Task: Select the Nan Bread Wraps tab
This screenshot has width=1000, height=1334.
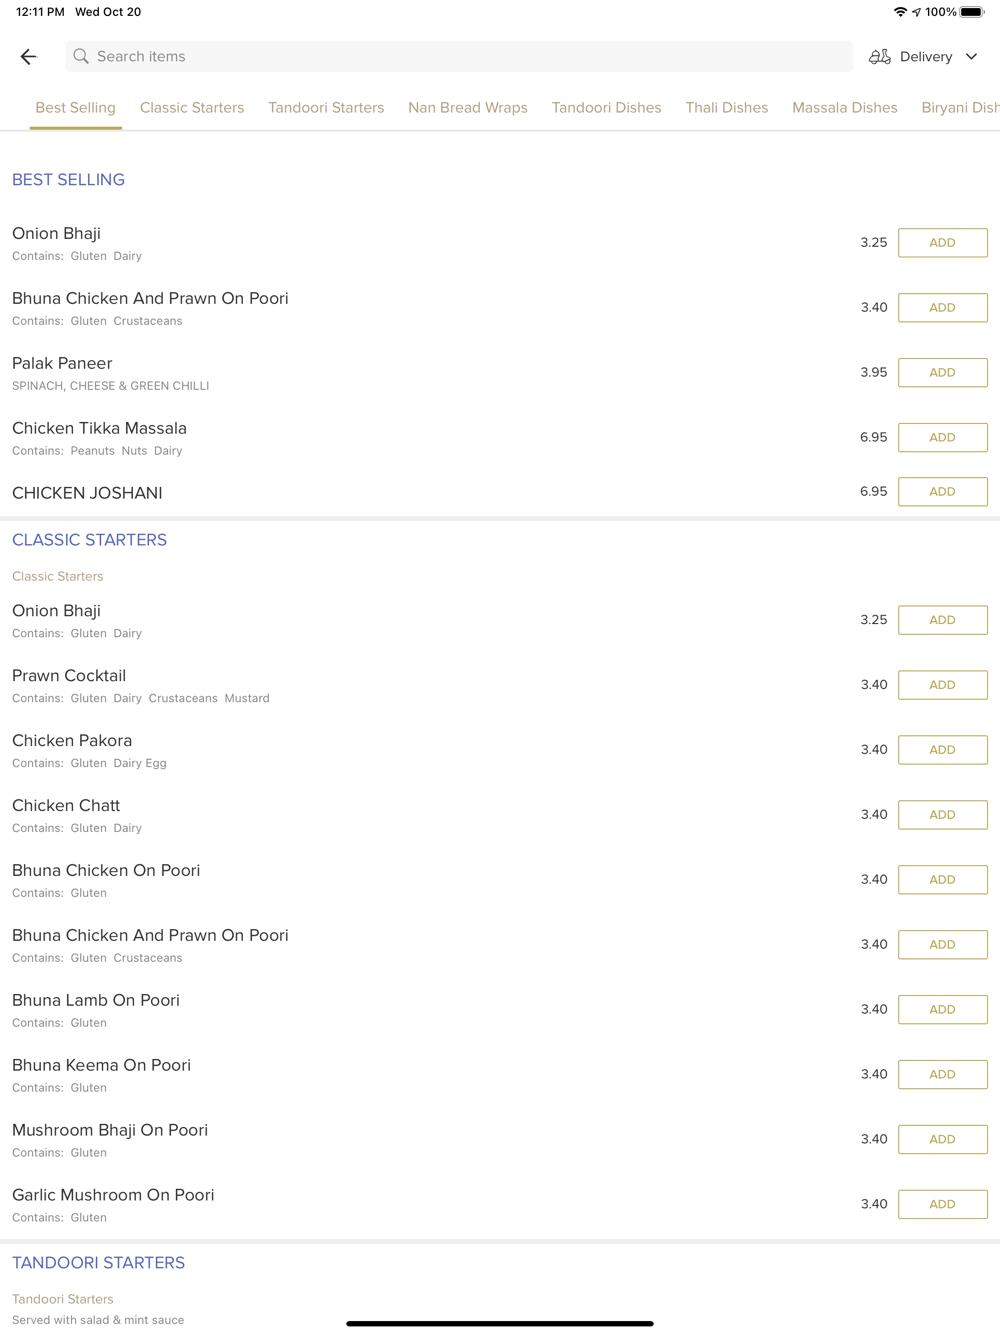Action: pyautogui.click(x=468, y=108)
